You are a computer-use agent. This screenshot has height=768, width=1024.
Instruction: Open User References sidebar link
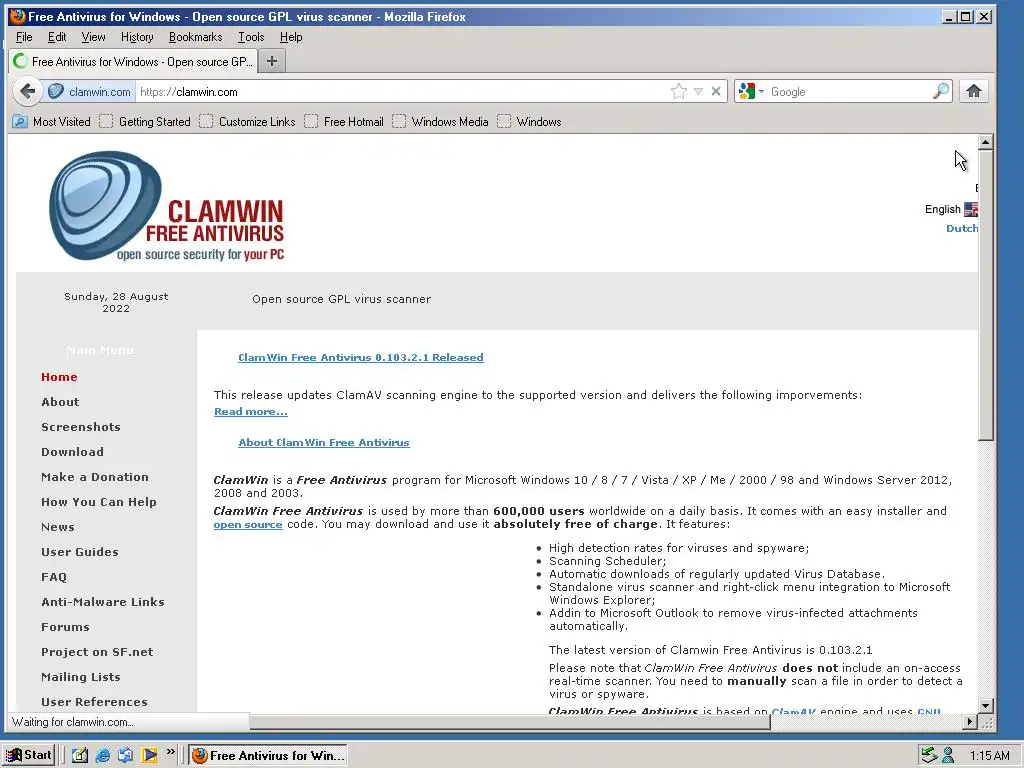click(94, 702)
